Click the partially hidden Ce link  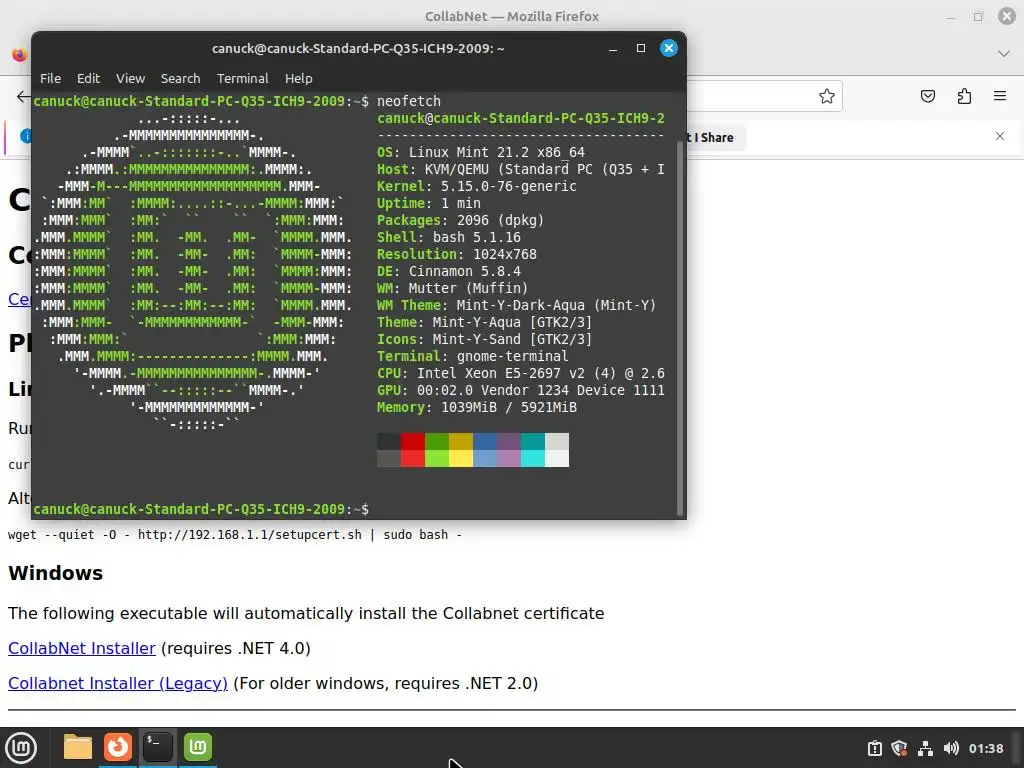(x=20, y=300)
